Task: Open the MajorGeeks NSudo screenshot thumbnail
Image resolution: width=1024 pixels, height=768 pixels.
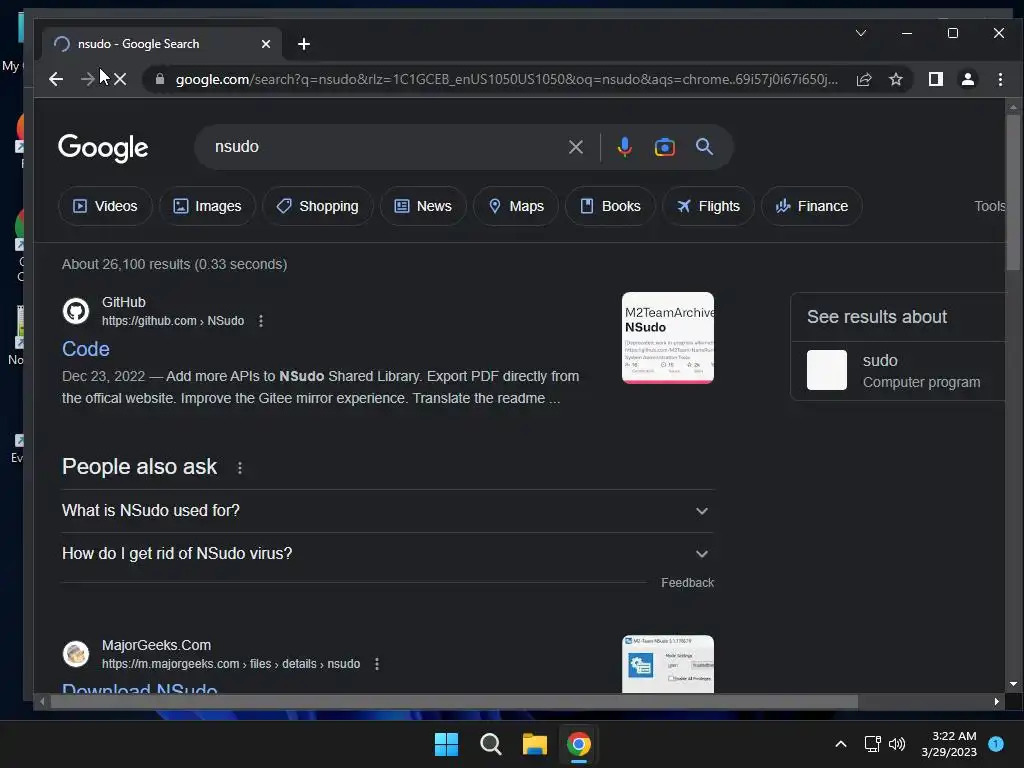Action: pos(667,664)
